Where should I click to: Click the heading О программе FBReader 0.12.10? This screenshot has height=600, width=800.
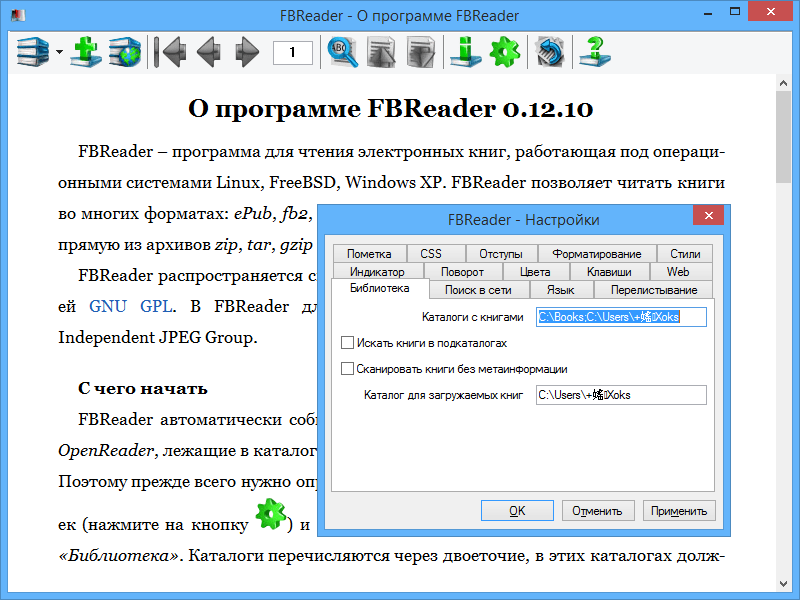pos(390,109)
